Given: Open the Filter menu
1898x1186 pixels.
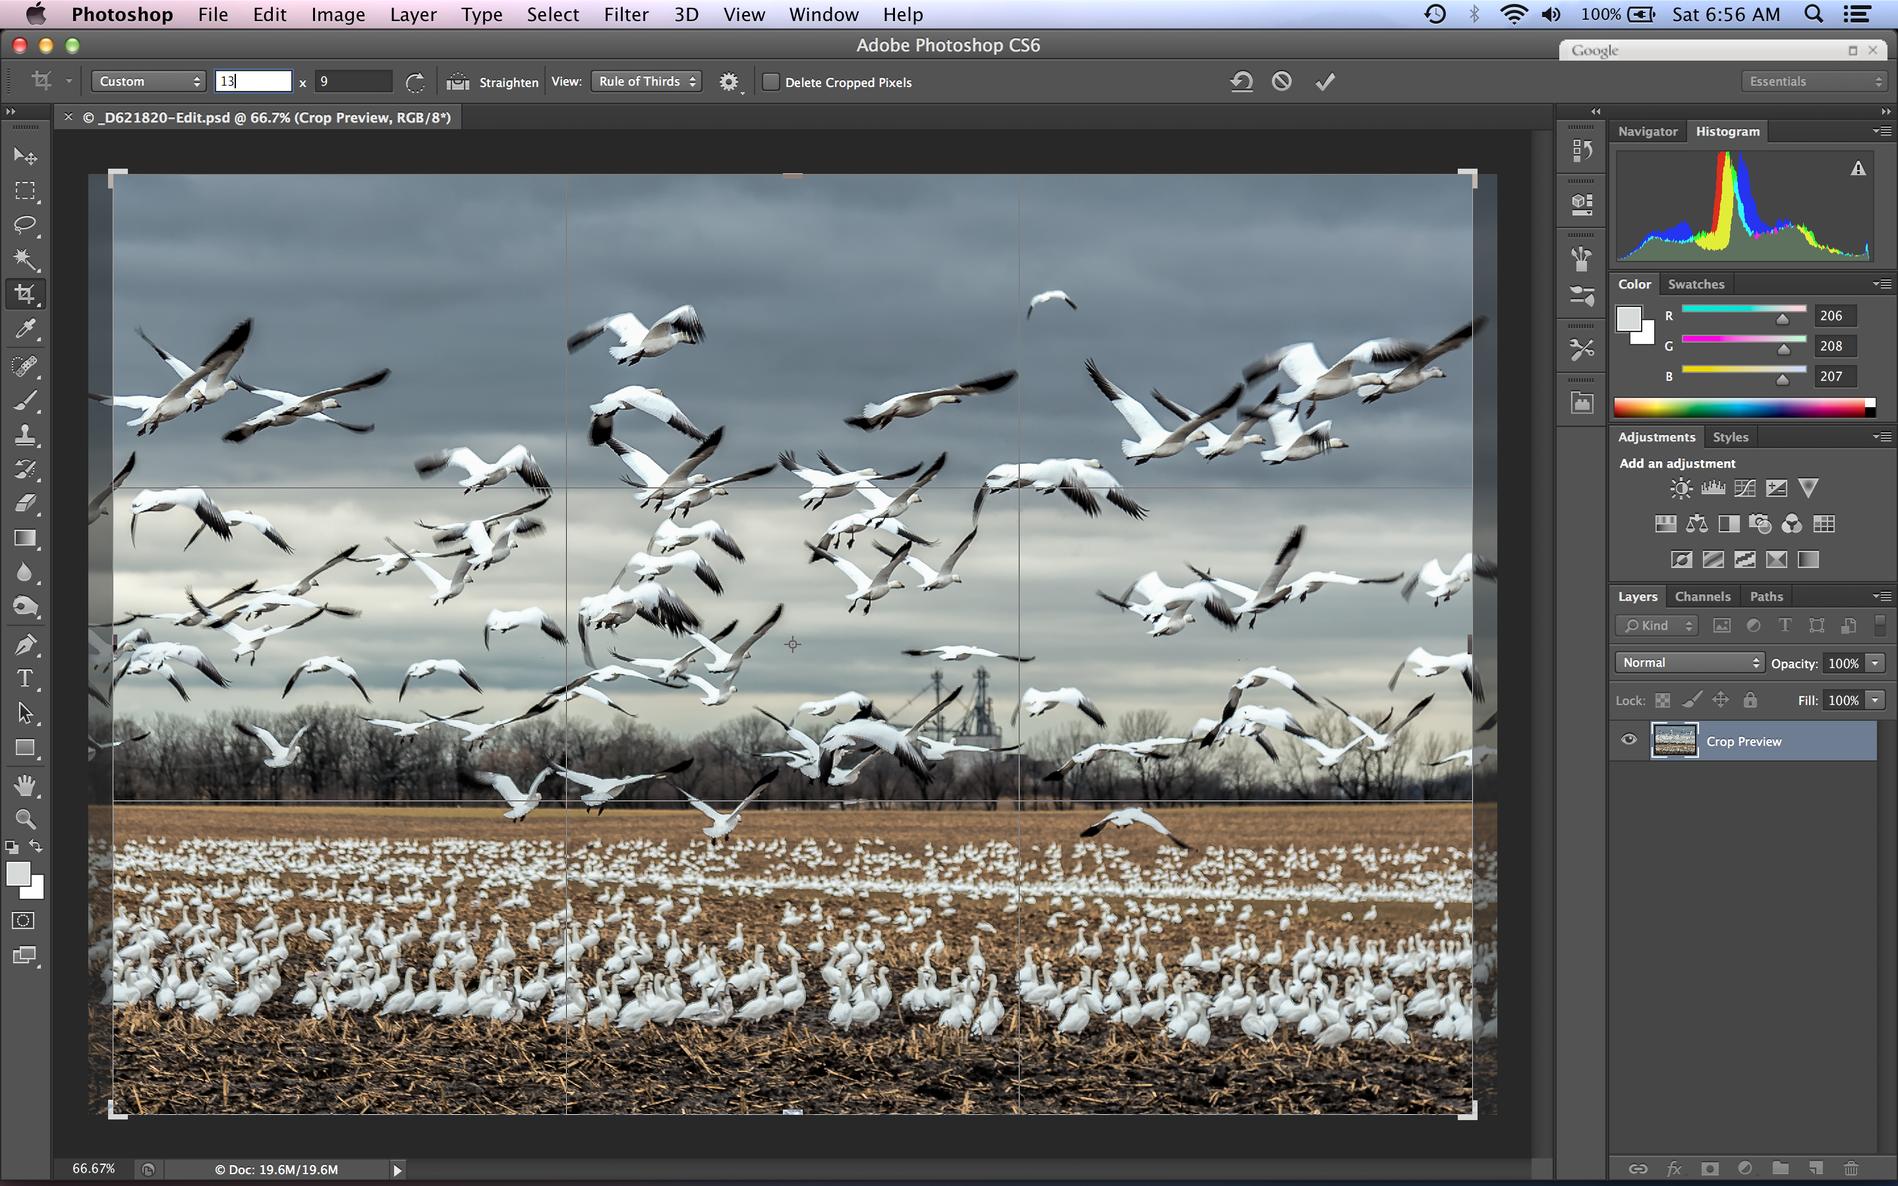Looking at the screenshot, I should (x=626, y=15).
